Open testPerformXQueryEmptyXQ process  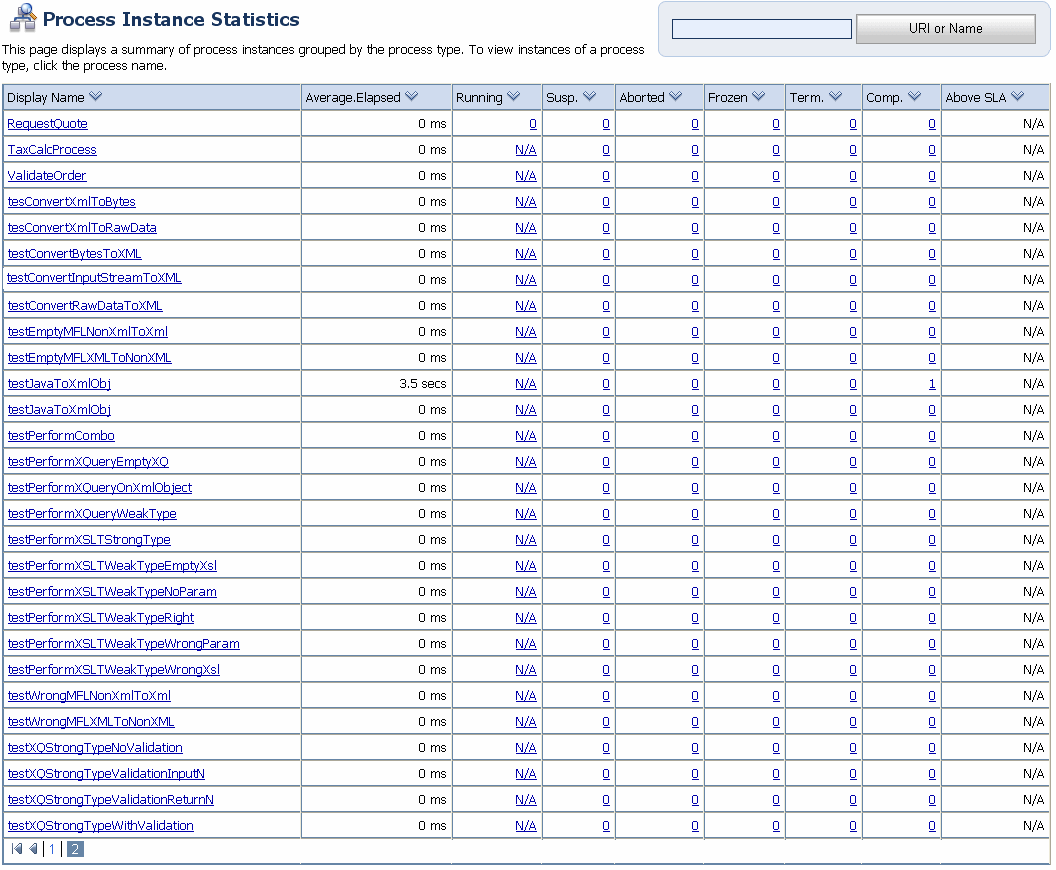88,462
